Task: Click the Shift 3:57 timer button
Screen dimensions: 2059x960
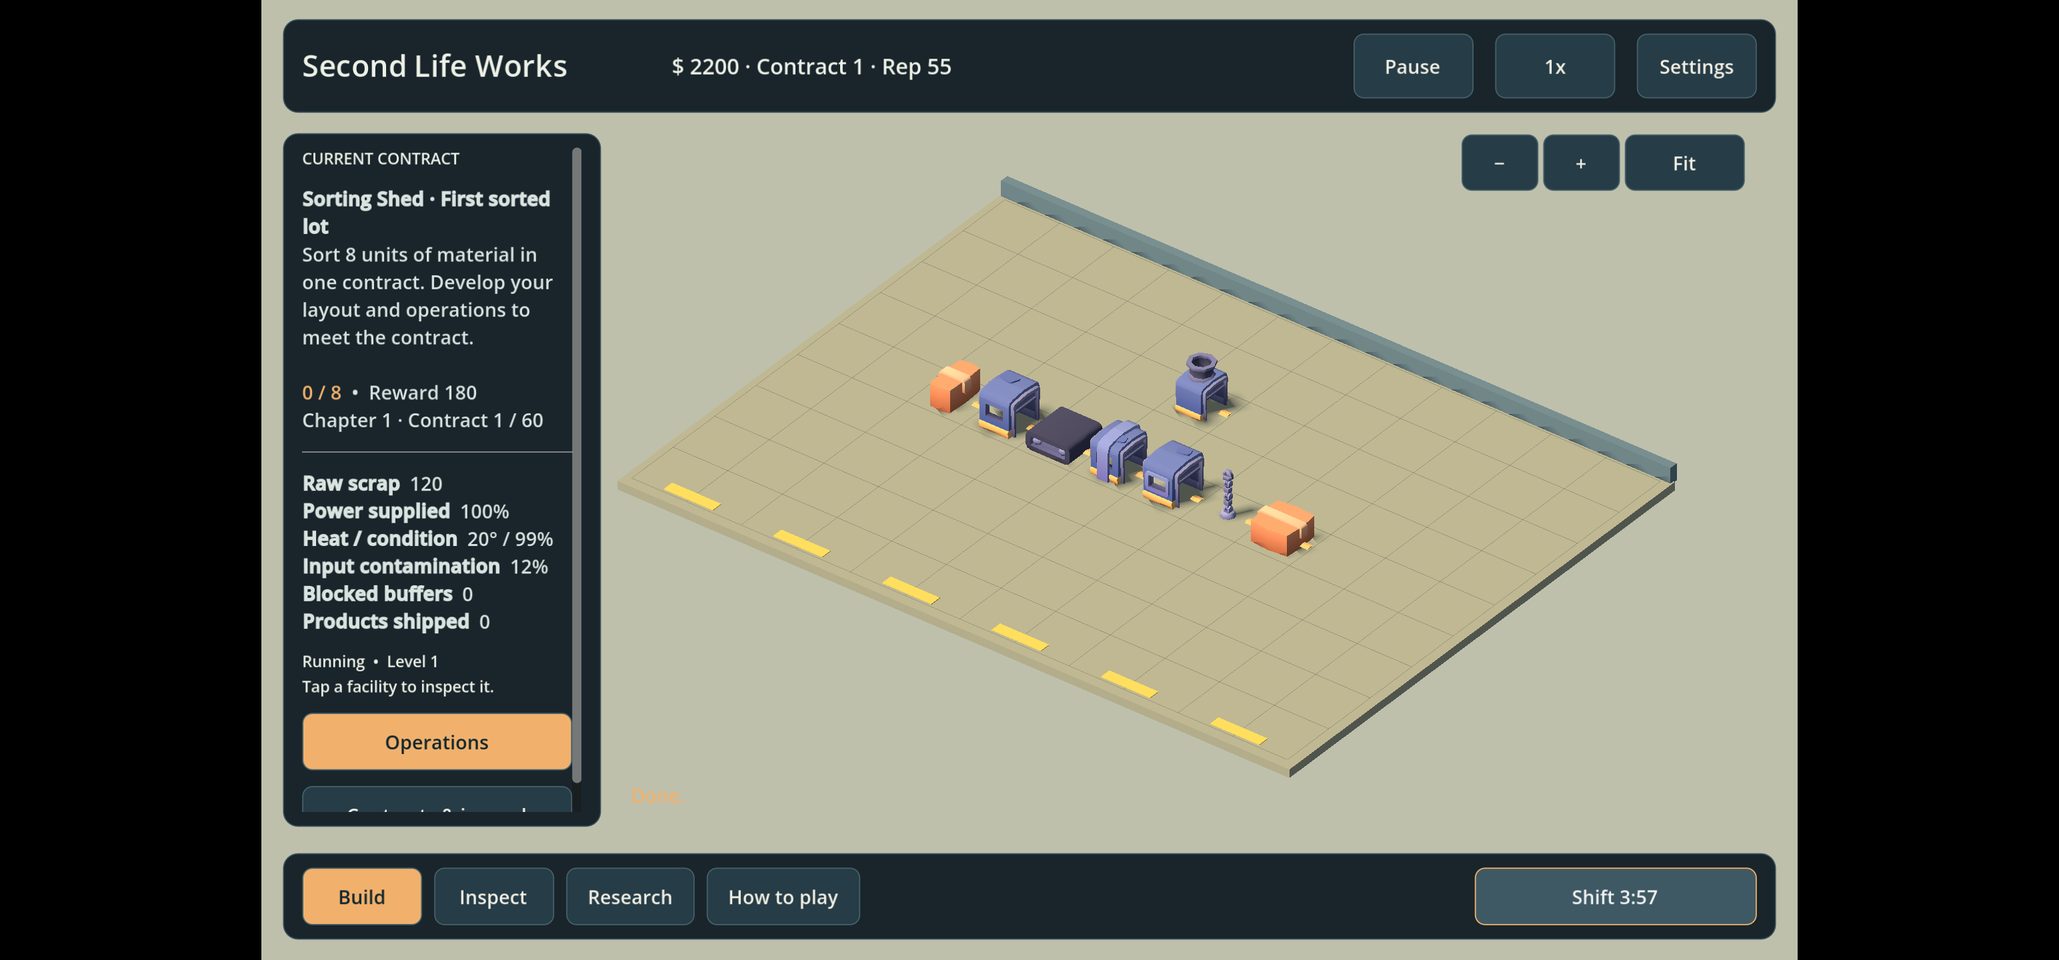Action: click(1615, 897)
